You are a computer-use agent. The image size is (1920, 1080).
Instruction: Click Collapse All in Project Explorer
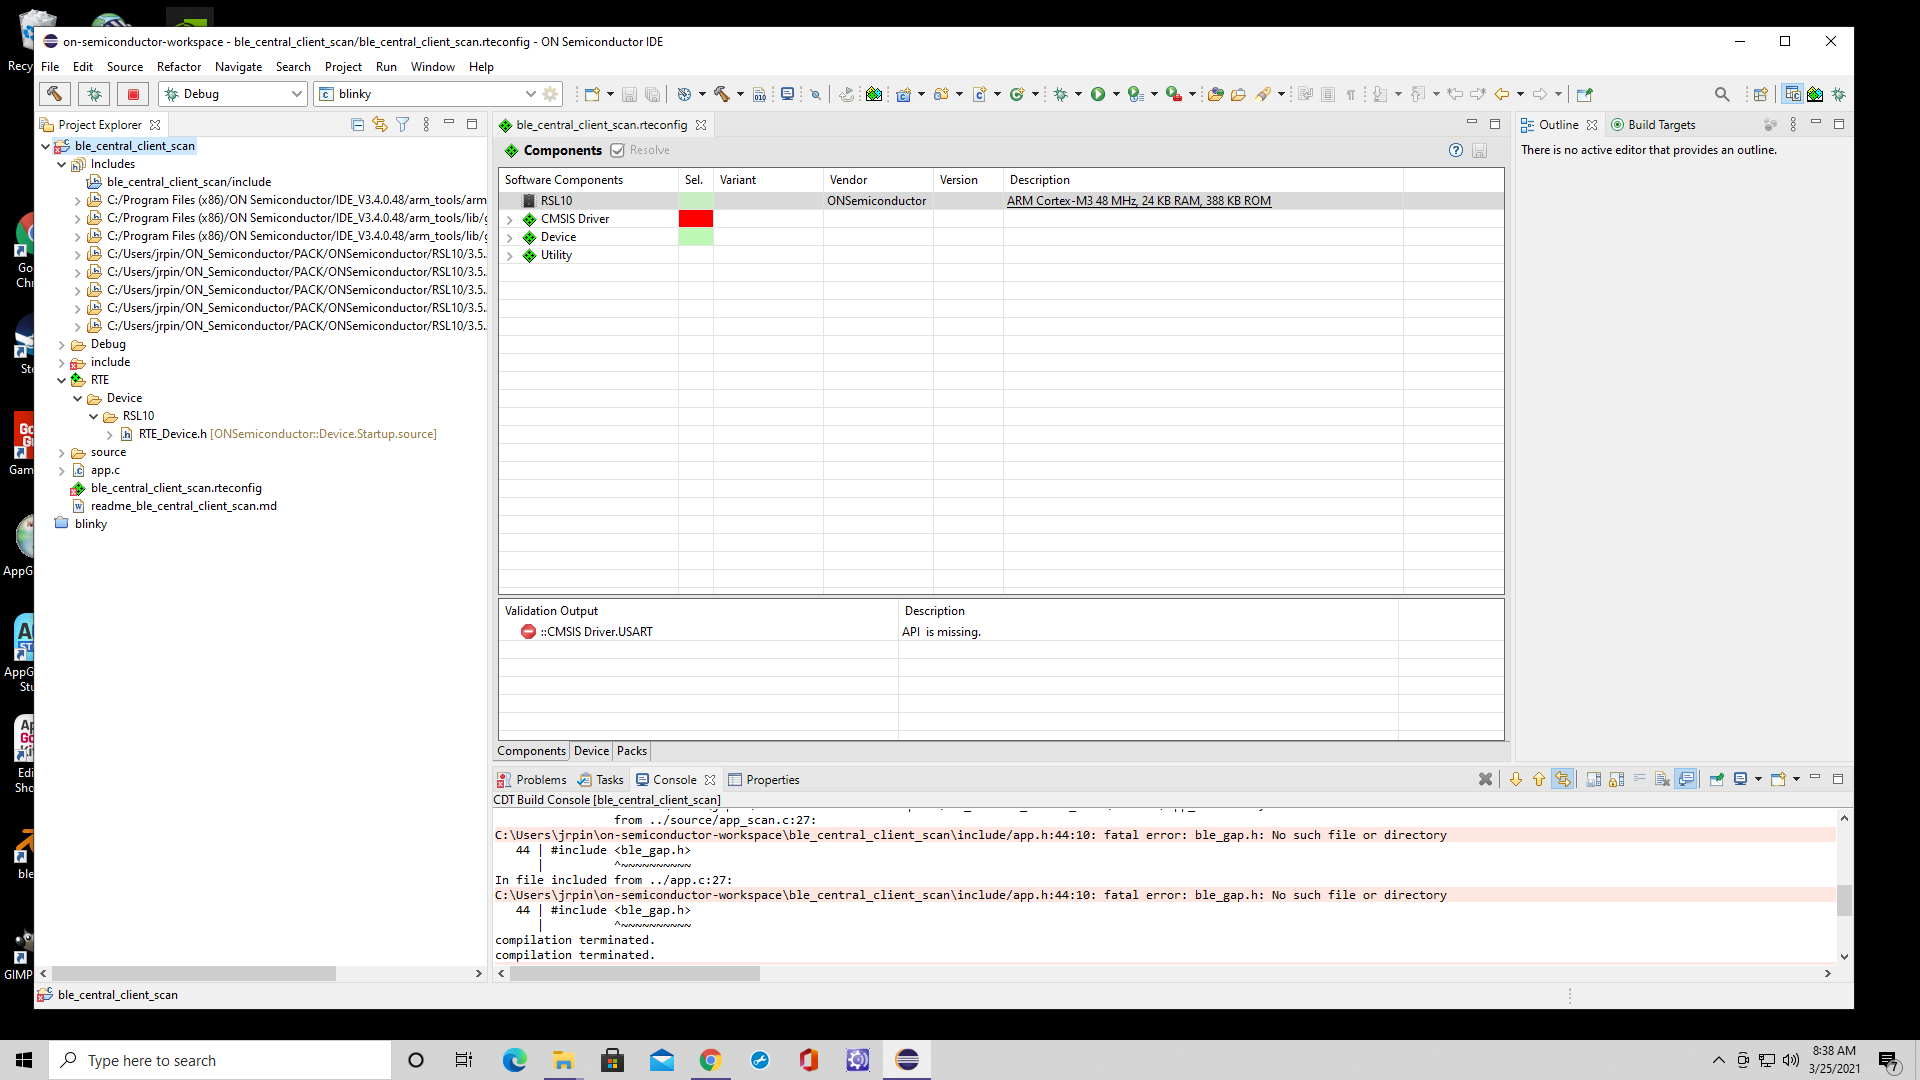click(357, 125)
